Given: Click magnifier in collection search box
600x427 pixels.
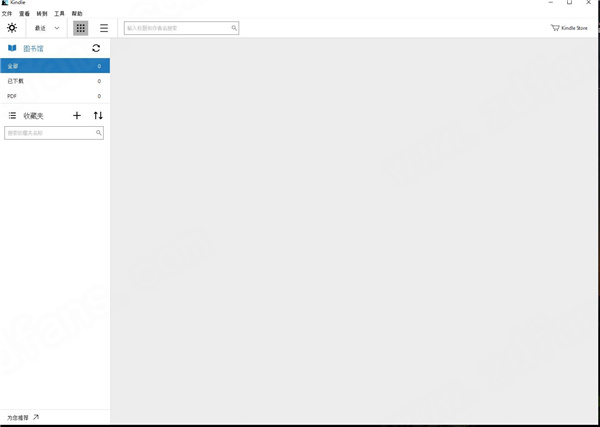Looking at the screenshot, I should 99,133.
